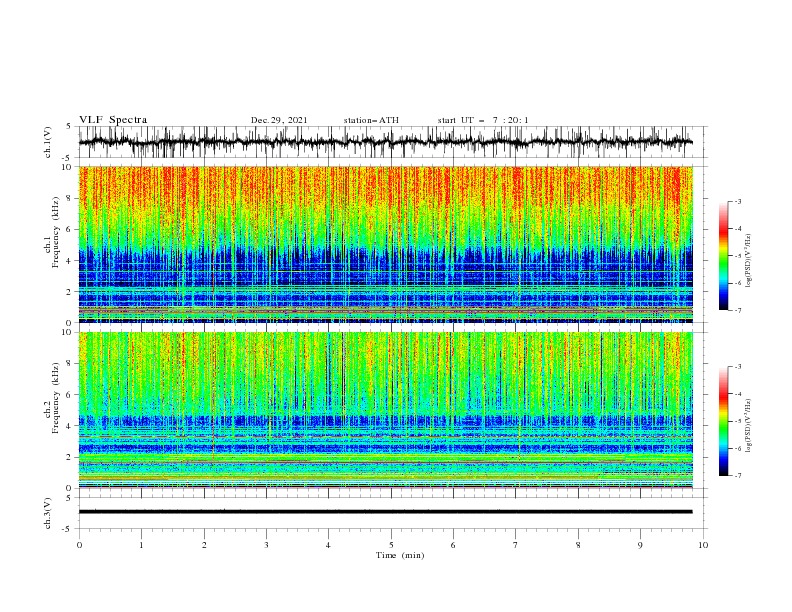Image resolution: width=792 pixels, height=612 pixels.
Task: Click the "10" label on time axis
Action: click(x=703, y=545)
